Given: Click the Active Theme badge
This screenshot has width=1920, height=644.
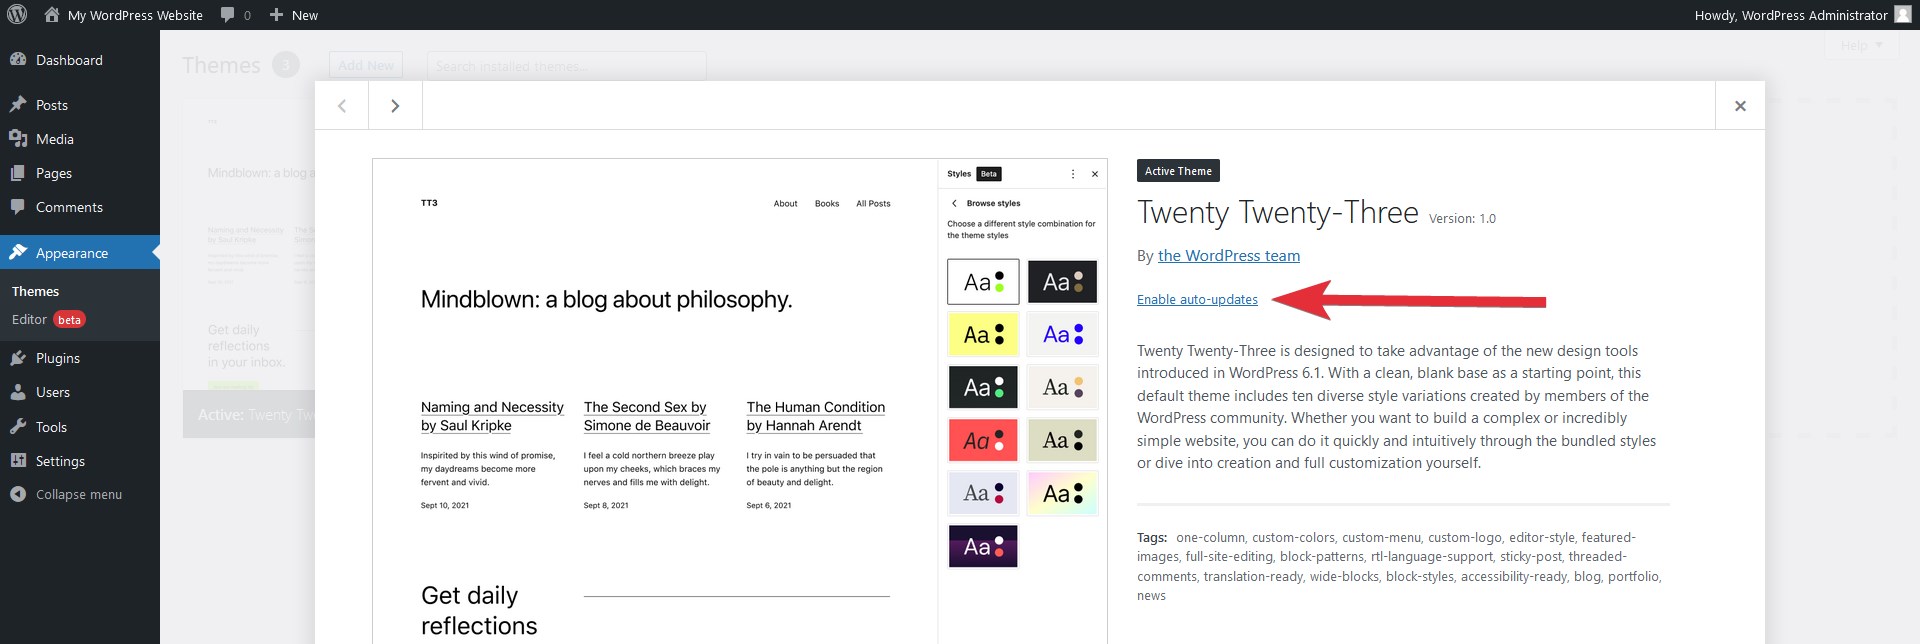Looking at the screenshot, I should pyautogui.click(x=1178, y=171).
